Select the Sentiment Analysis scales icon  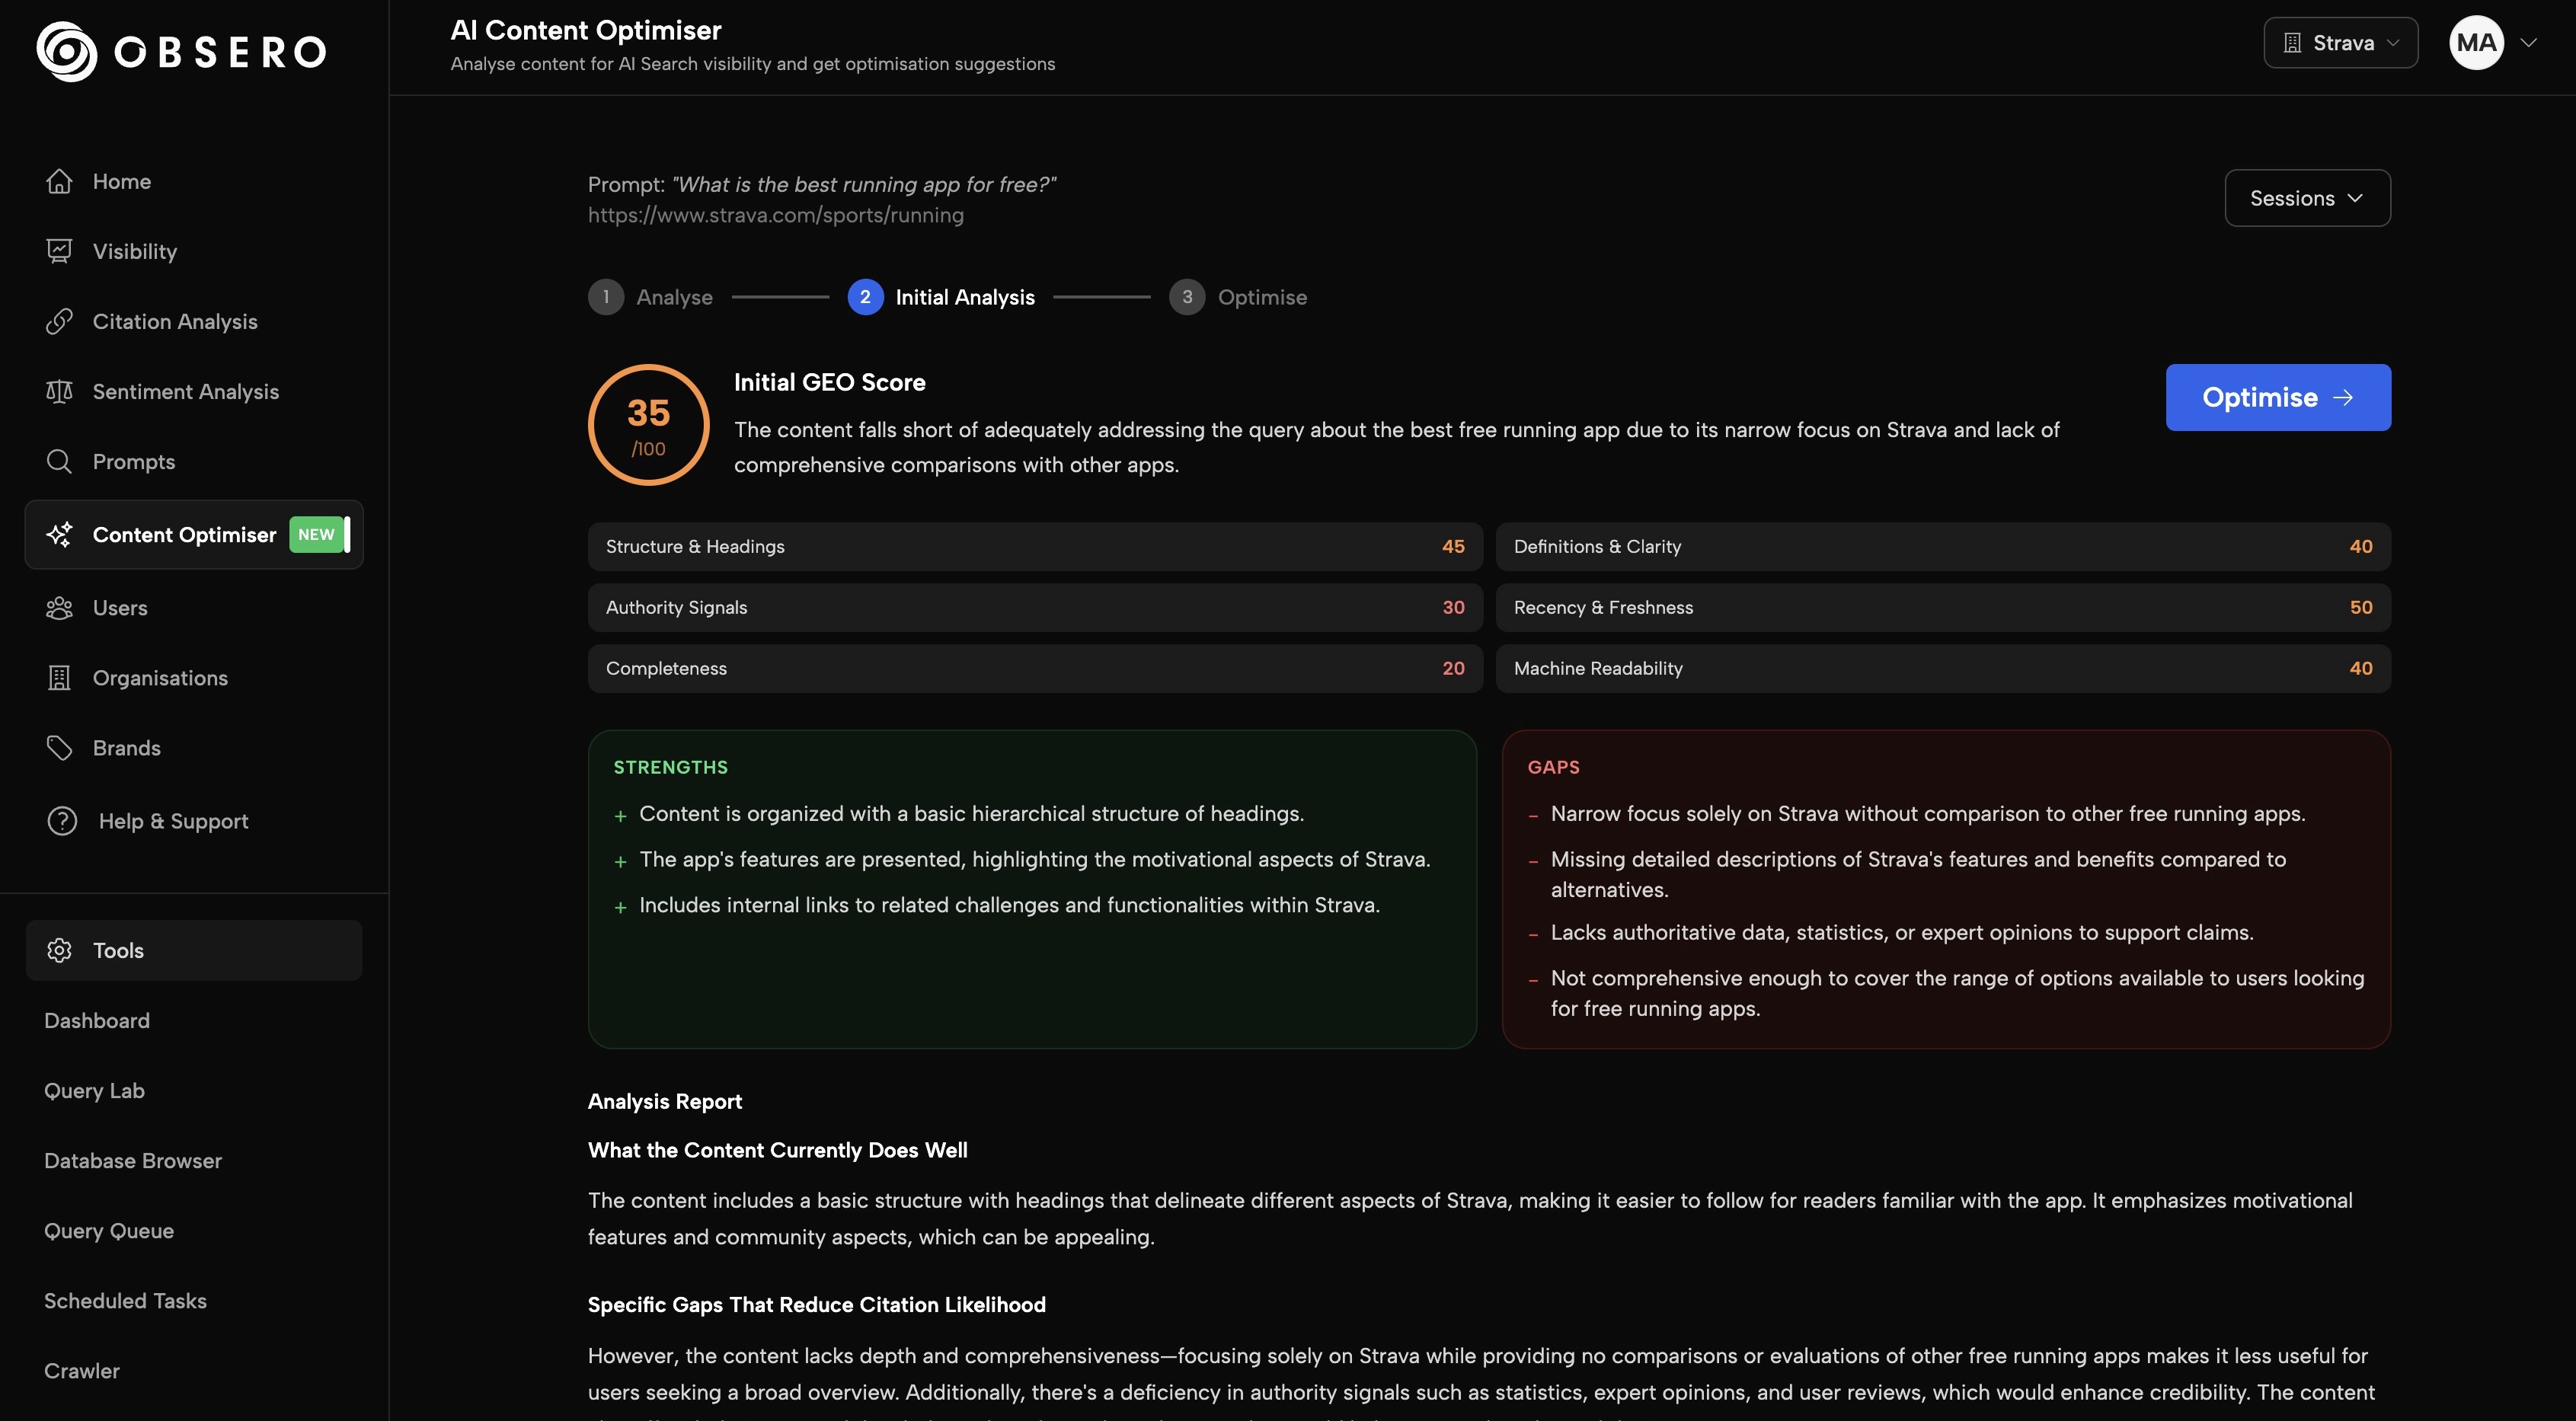(x=59, y=391)
